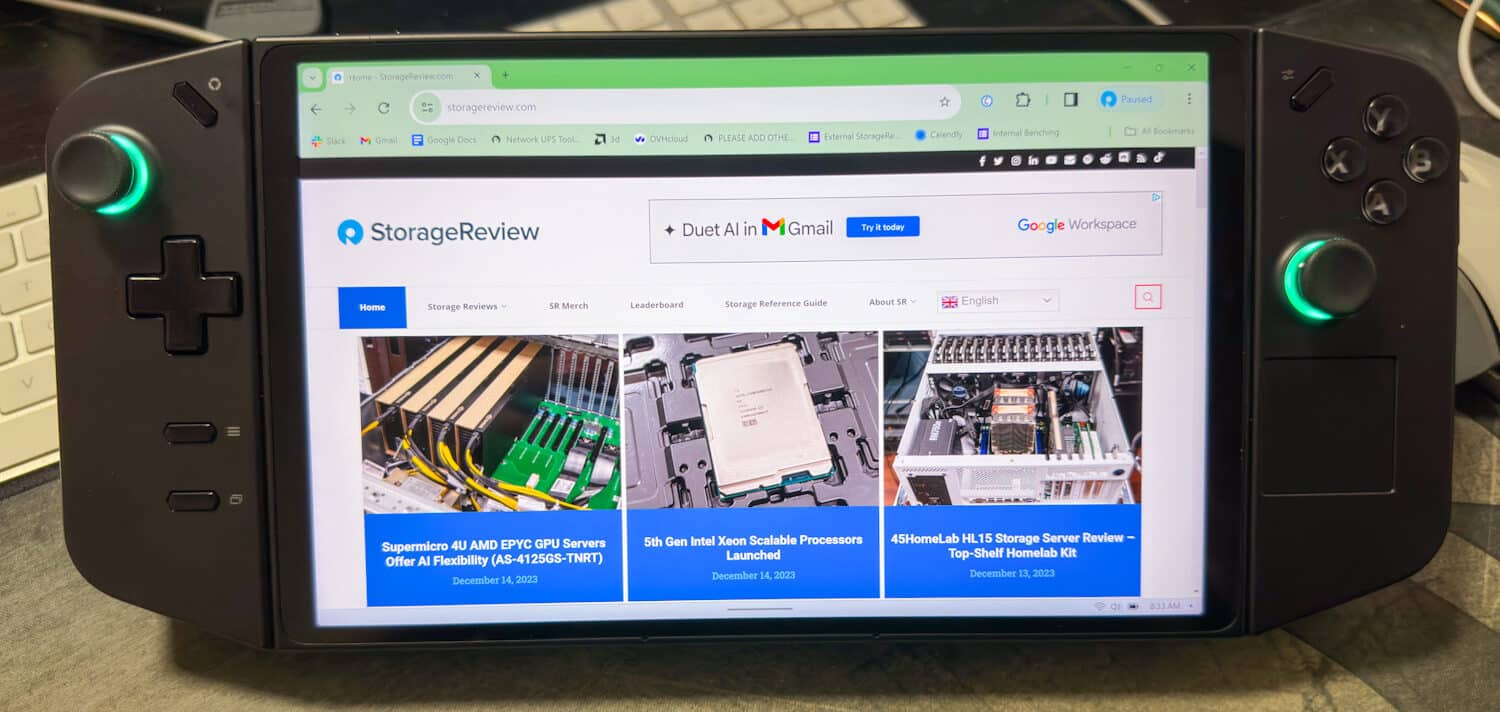Image resolution: width=1500 pixels, height=712 pixels.
Task: Select the Home menu item
Action: click(372, 307)
